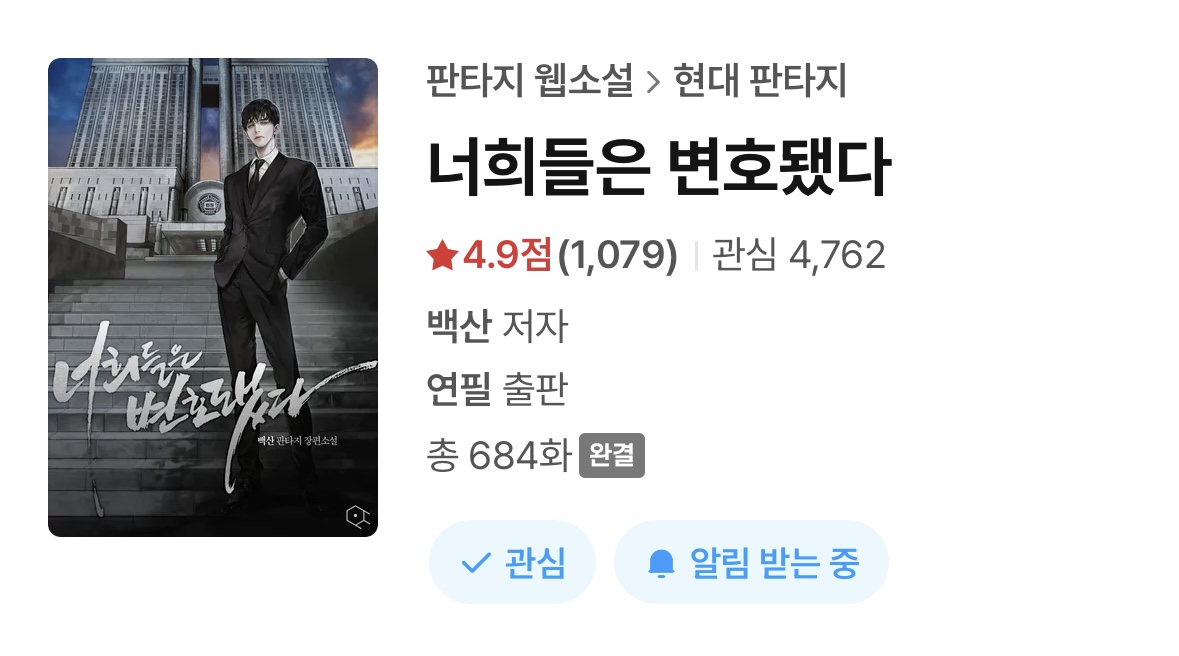Open the 4.9점 rating score

click(508, 255)
